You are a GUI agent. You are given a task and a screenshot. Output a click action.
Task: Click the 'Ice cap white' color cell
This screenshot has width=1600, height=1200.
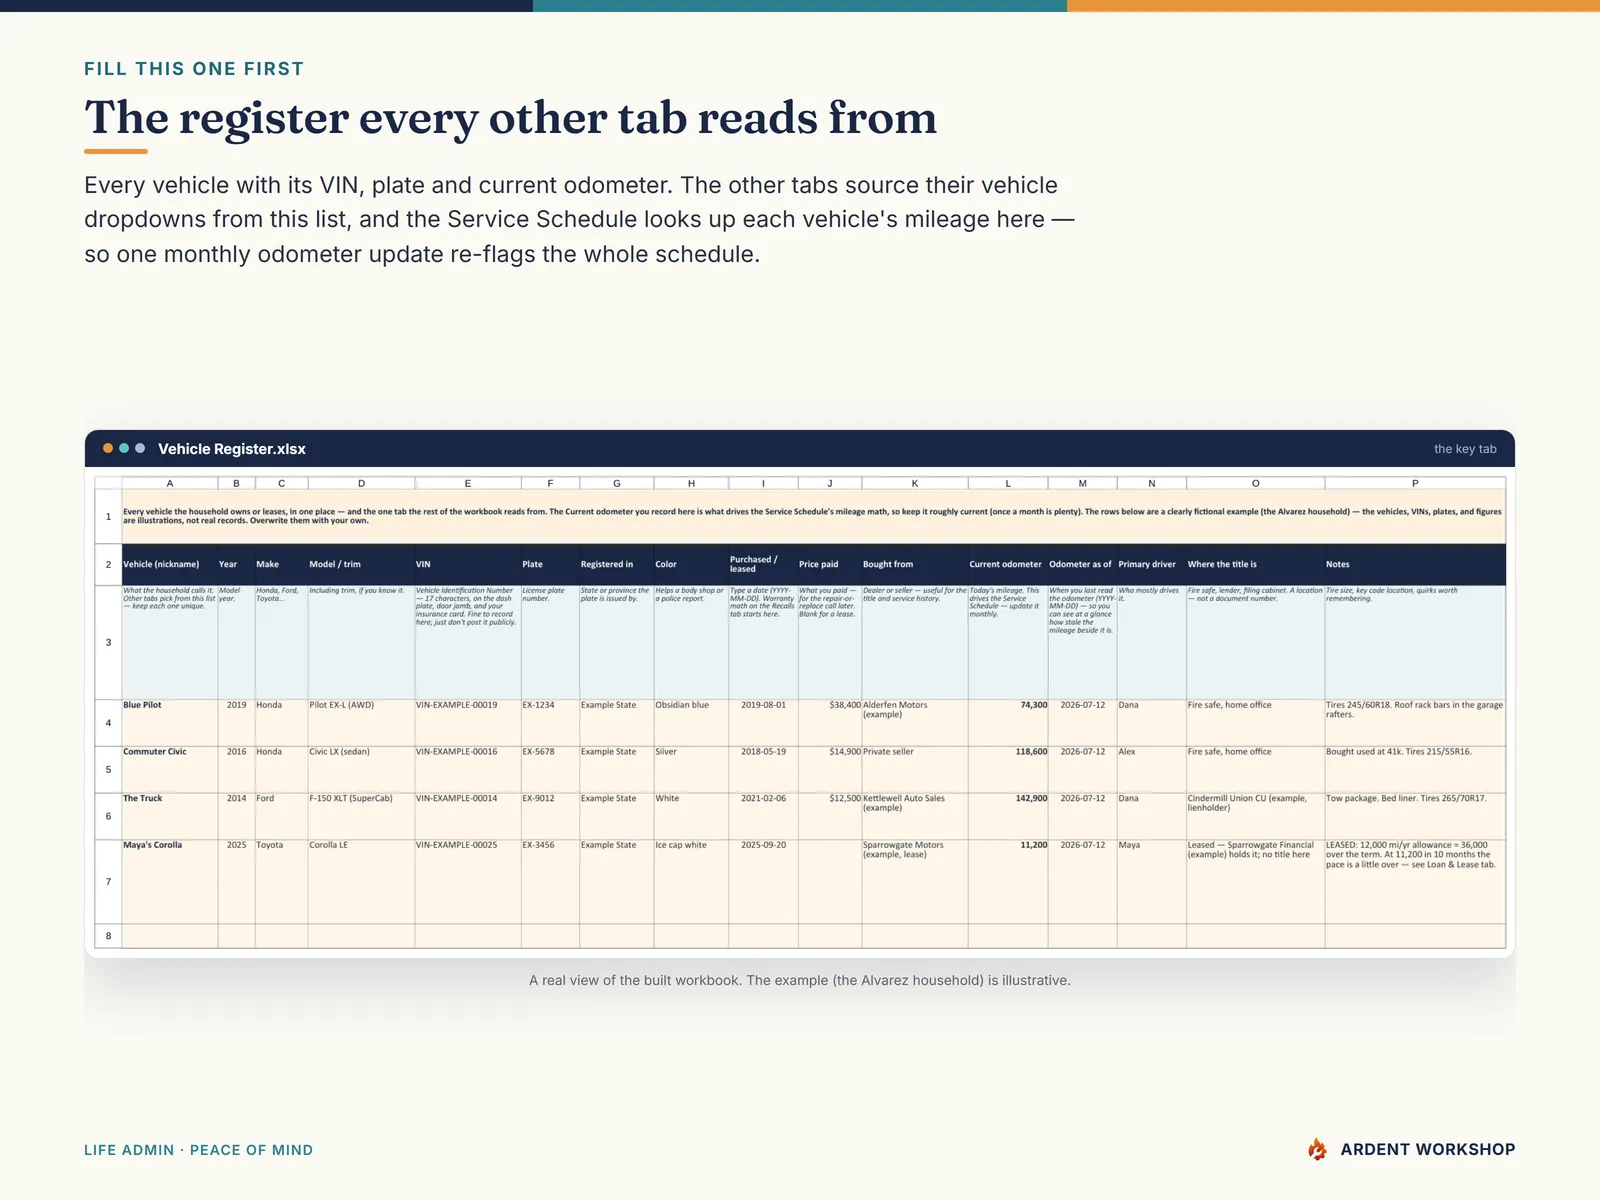click(691, 881)
